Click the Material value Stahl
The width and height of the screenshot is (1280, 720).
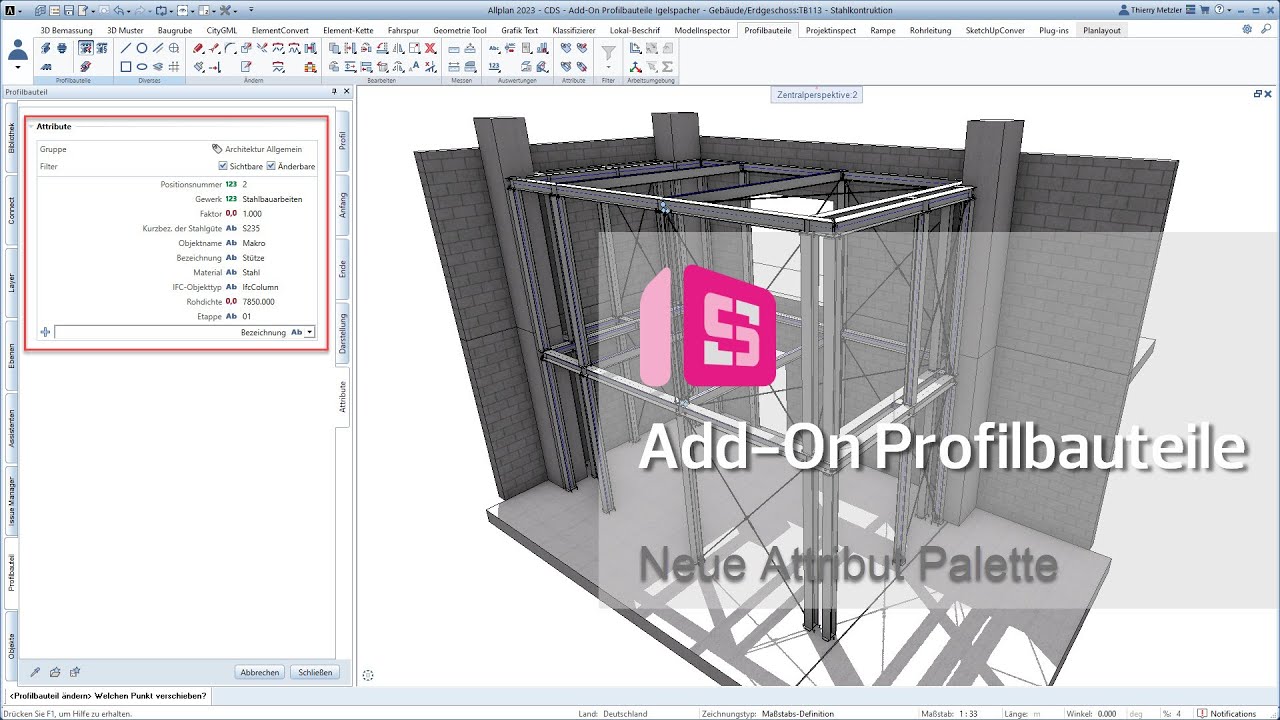tap(251, 272)
